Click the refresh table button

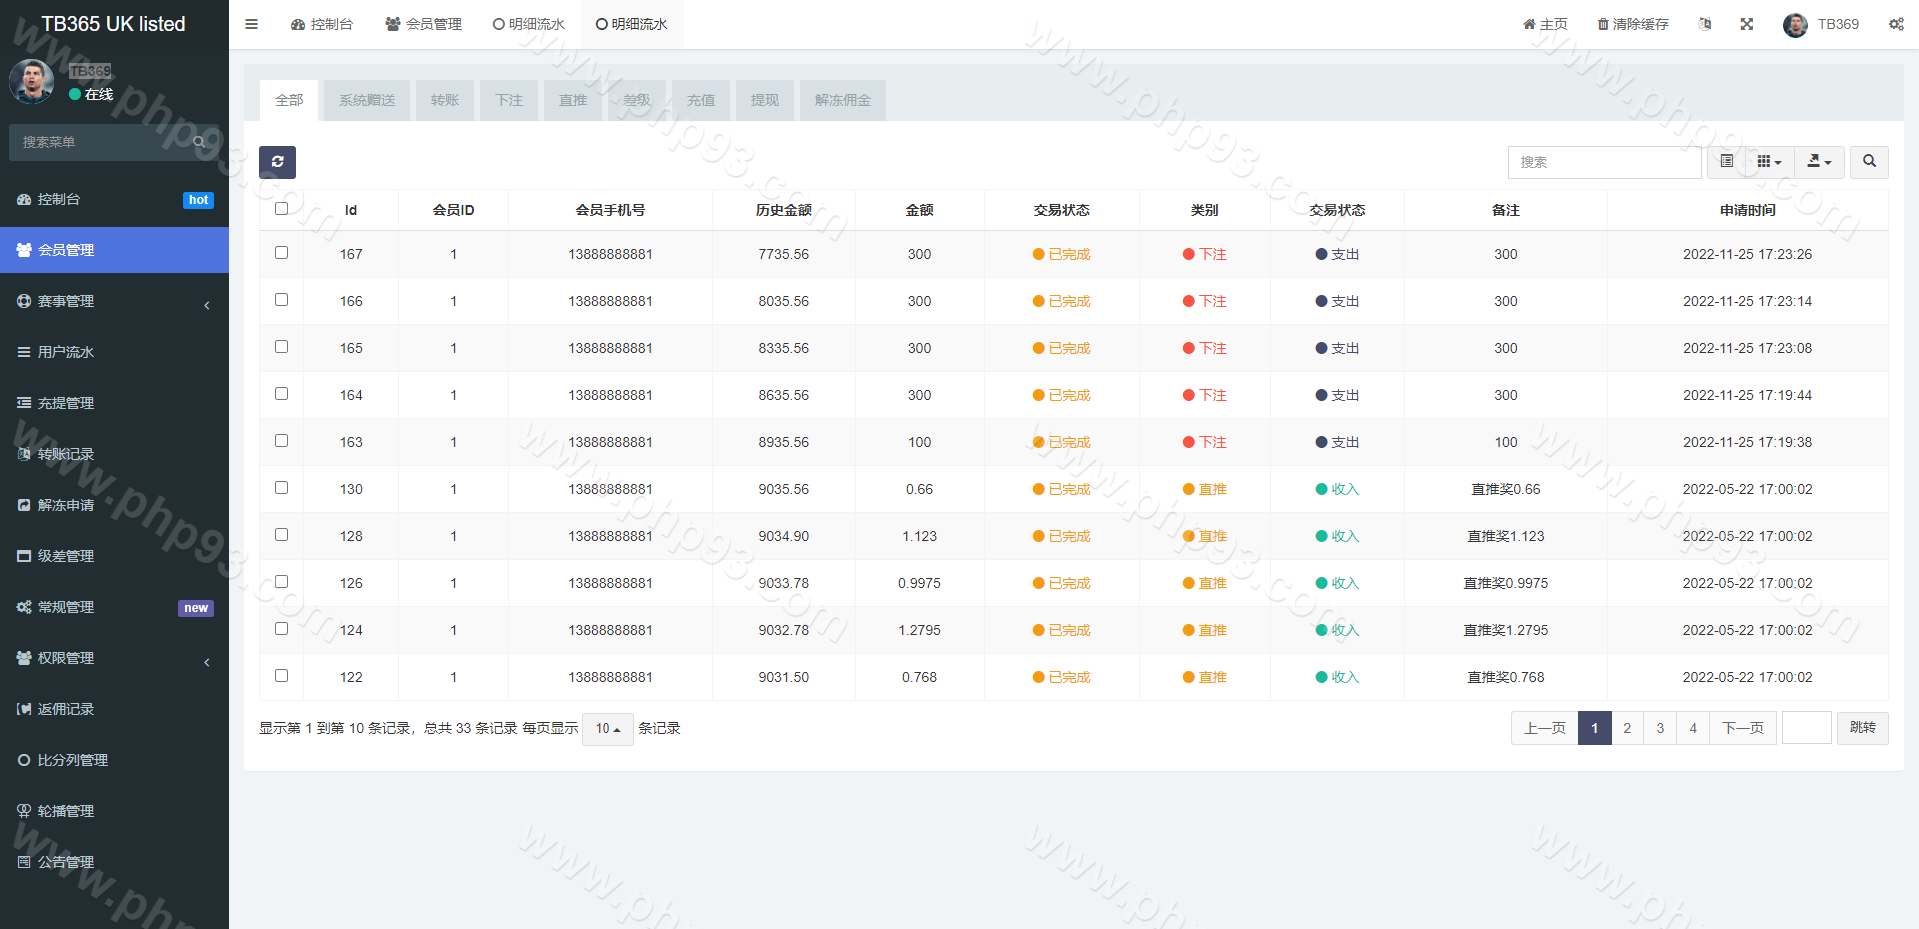click(x=277, y=162)
